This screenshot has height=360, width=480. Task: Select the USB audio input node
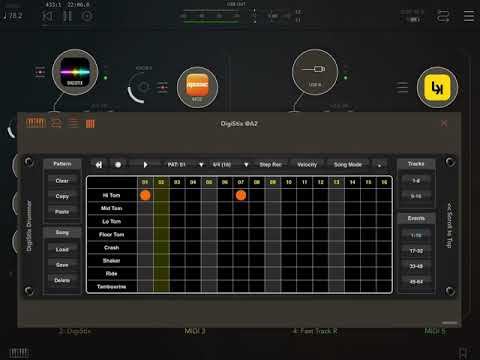coord(315,72)
